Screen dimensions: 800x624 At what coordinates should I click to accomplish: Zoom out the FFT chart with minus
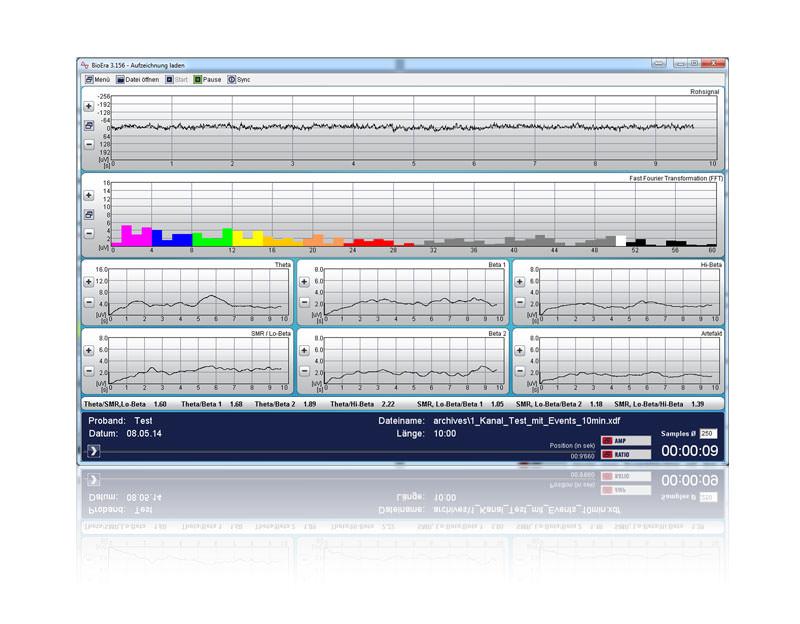pos(89,234)
